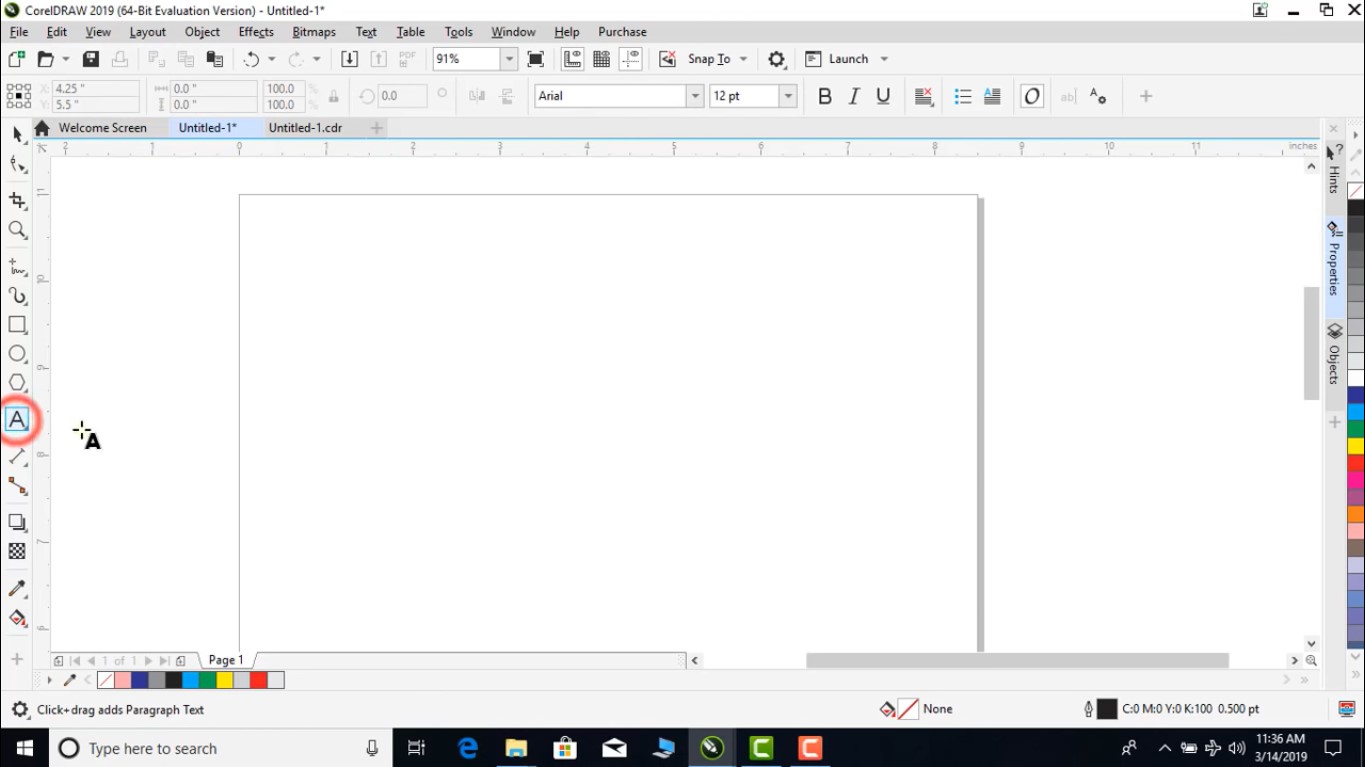1365x767 pixels.
Task: Choose the Rectangle tool
Action: click(16, 324)
